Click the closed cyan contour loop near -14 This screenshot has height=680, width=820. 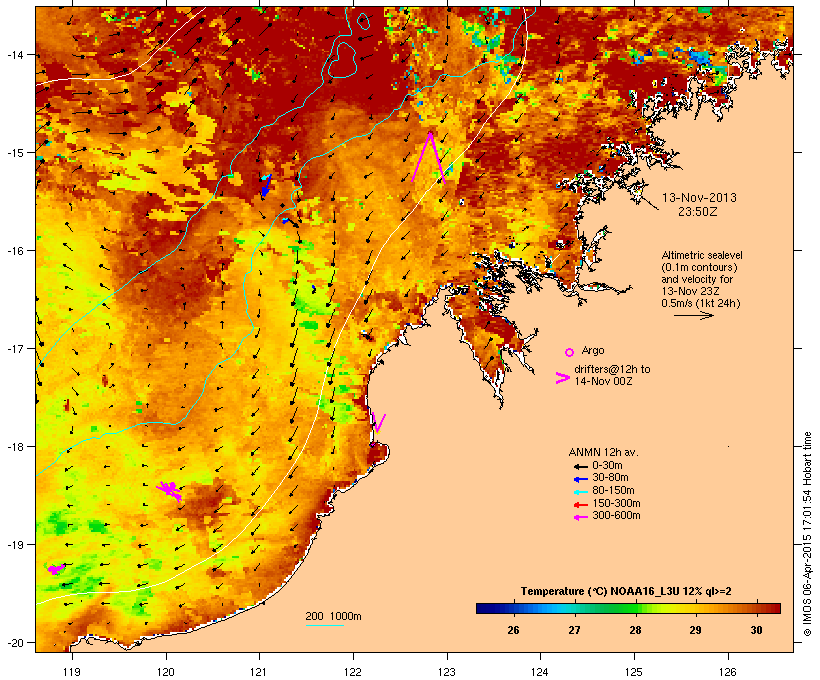[343, 60]
